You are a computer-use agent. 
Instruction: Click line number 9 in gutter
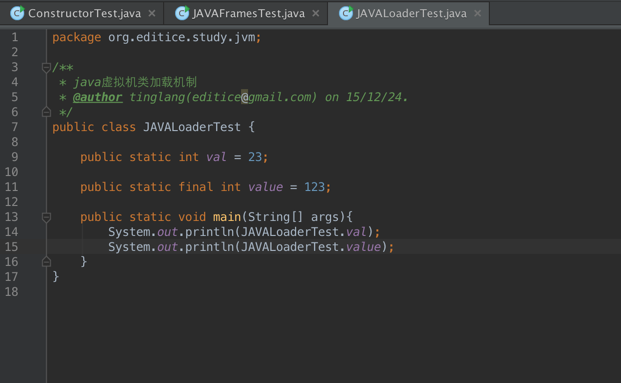[14, 157]
